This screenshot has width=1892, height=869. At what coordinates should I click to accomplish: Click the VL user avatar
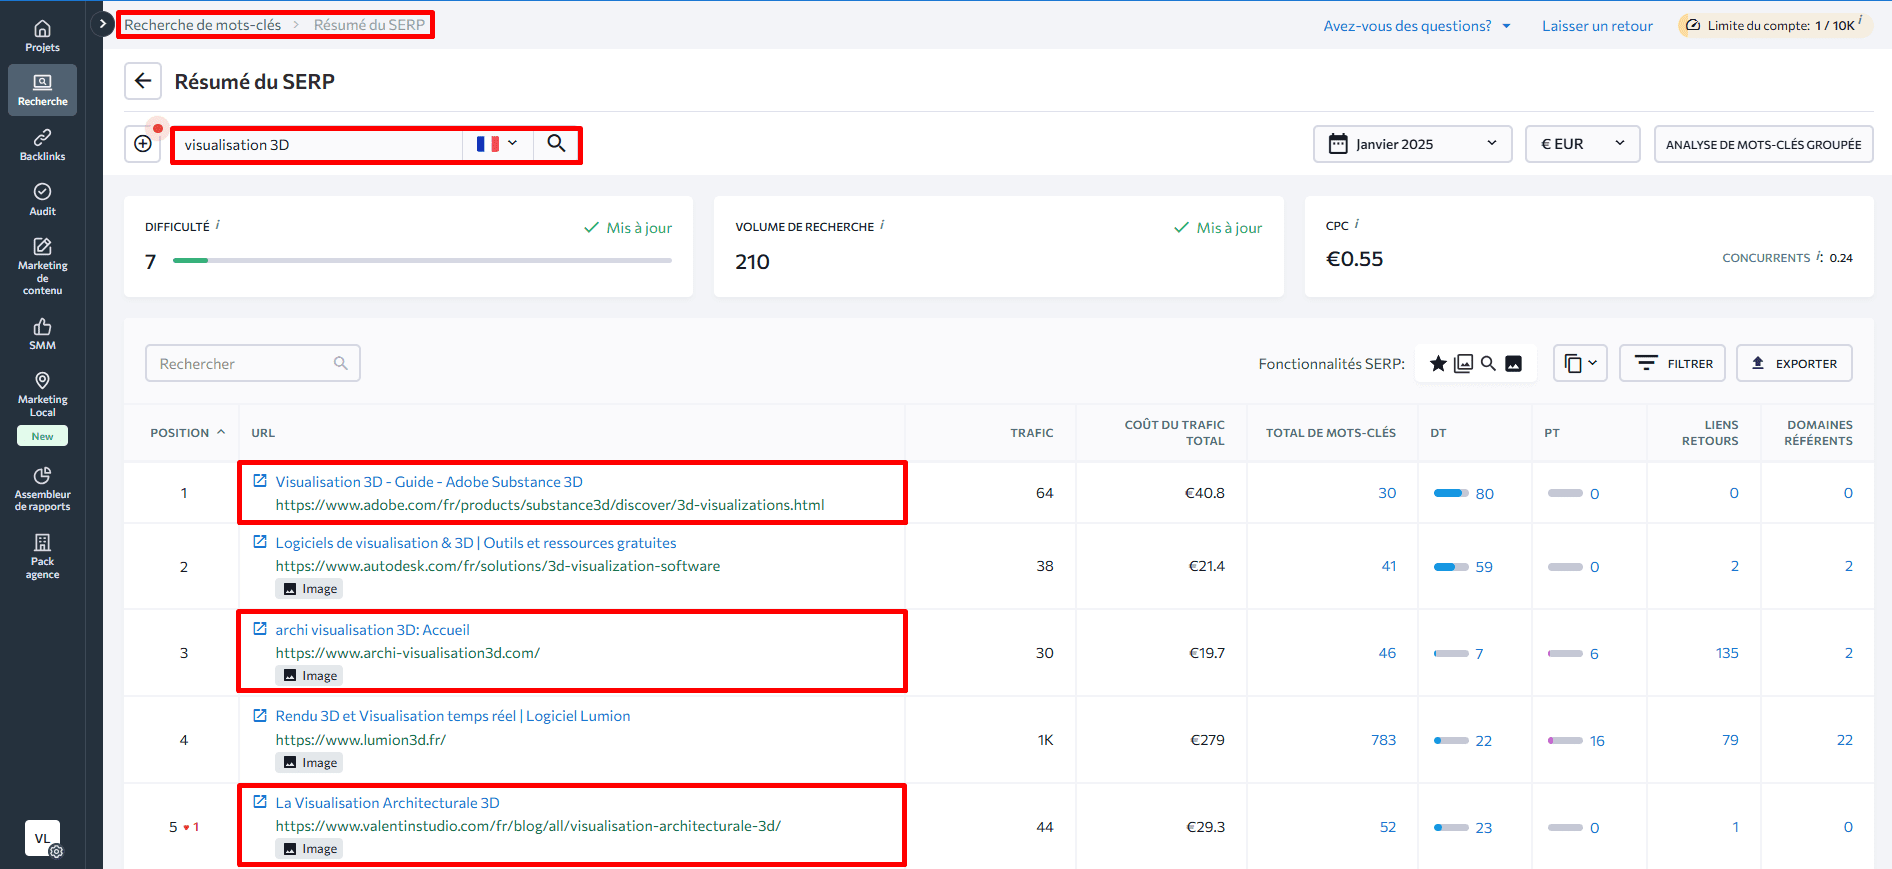(42, 838)
